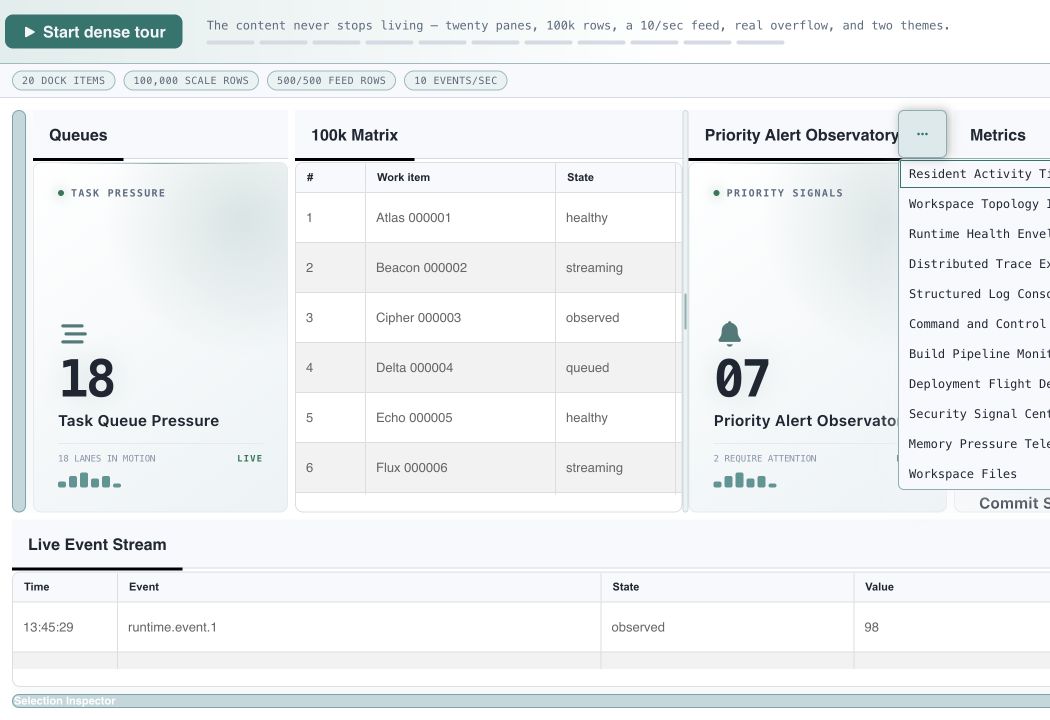Viewport: 1050px width, 720px height.
Task: Click the State header in 100k Matrix
Action: pos(615,177)
